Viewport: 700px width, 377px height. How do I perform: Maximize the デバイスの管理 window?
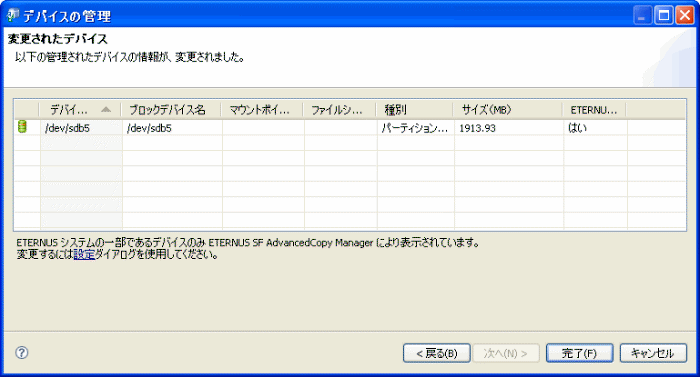664,16
